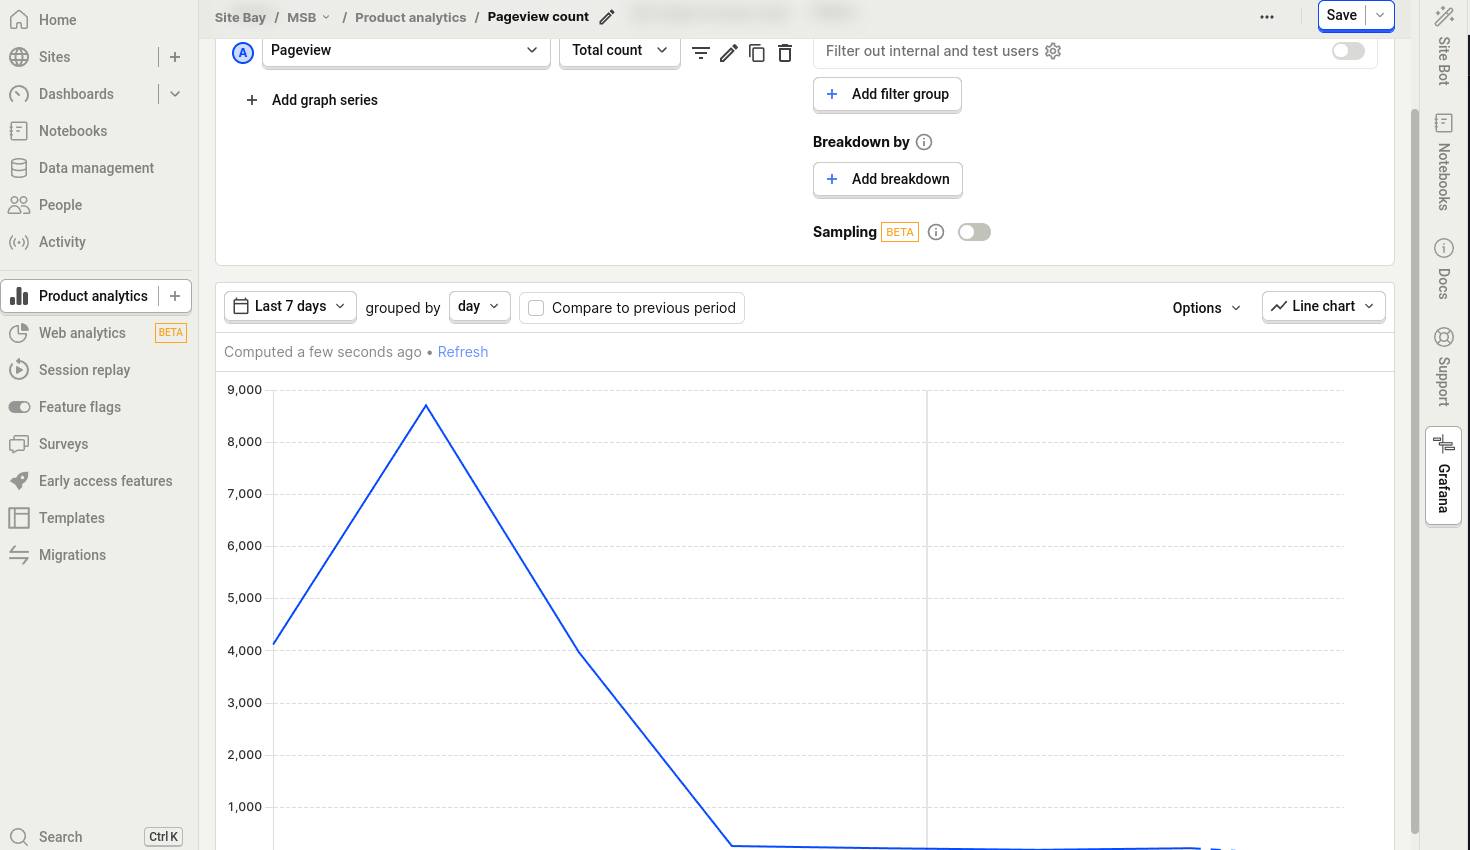1470x850 pixels.
Task: Rename the Pageview series with the pencil icon
Action: (x=729, y=53)
